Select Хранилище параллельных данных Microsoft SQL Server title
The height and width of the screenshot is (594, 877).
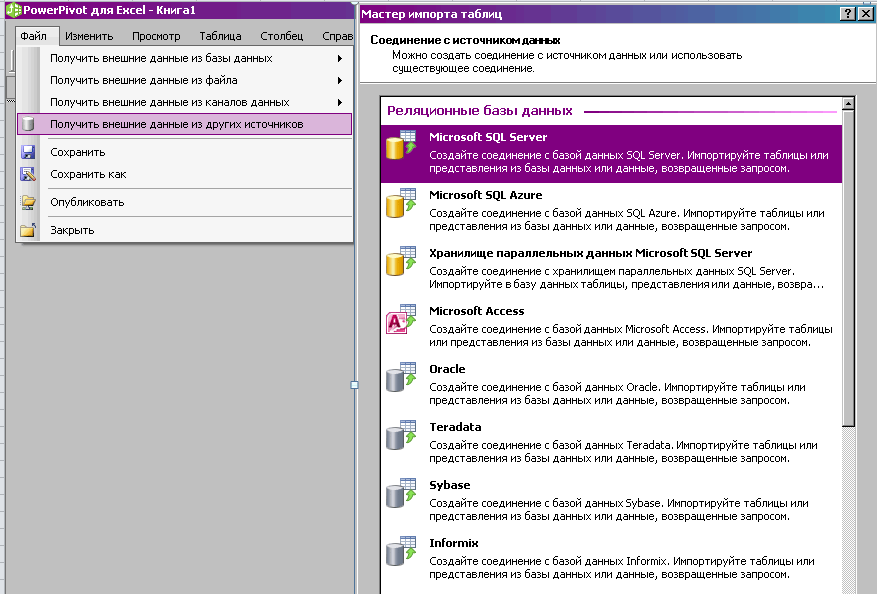point(591,253)
